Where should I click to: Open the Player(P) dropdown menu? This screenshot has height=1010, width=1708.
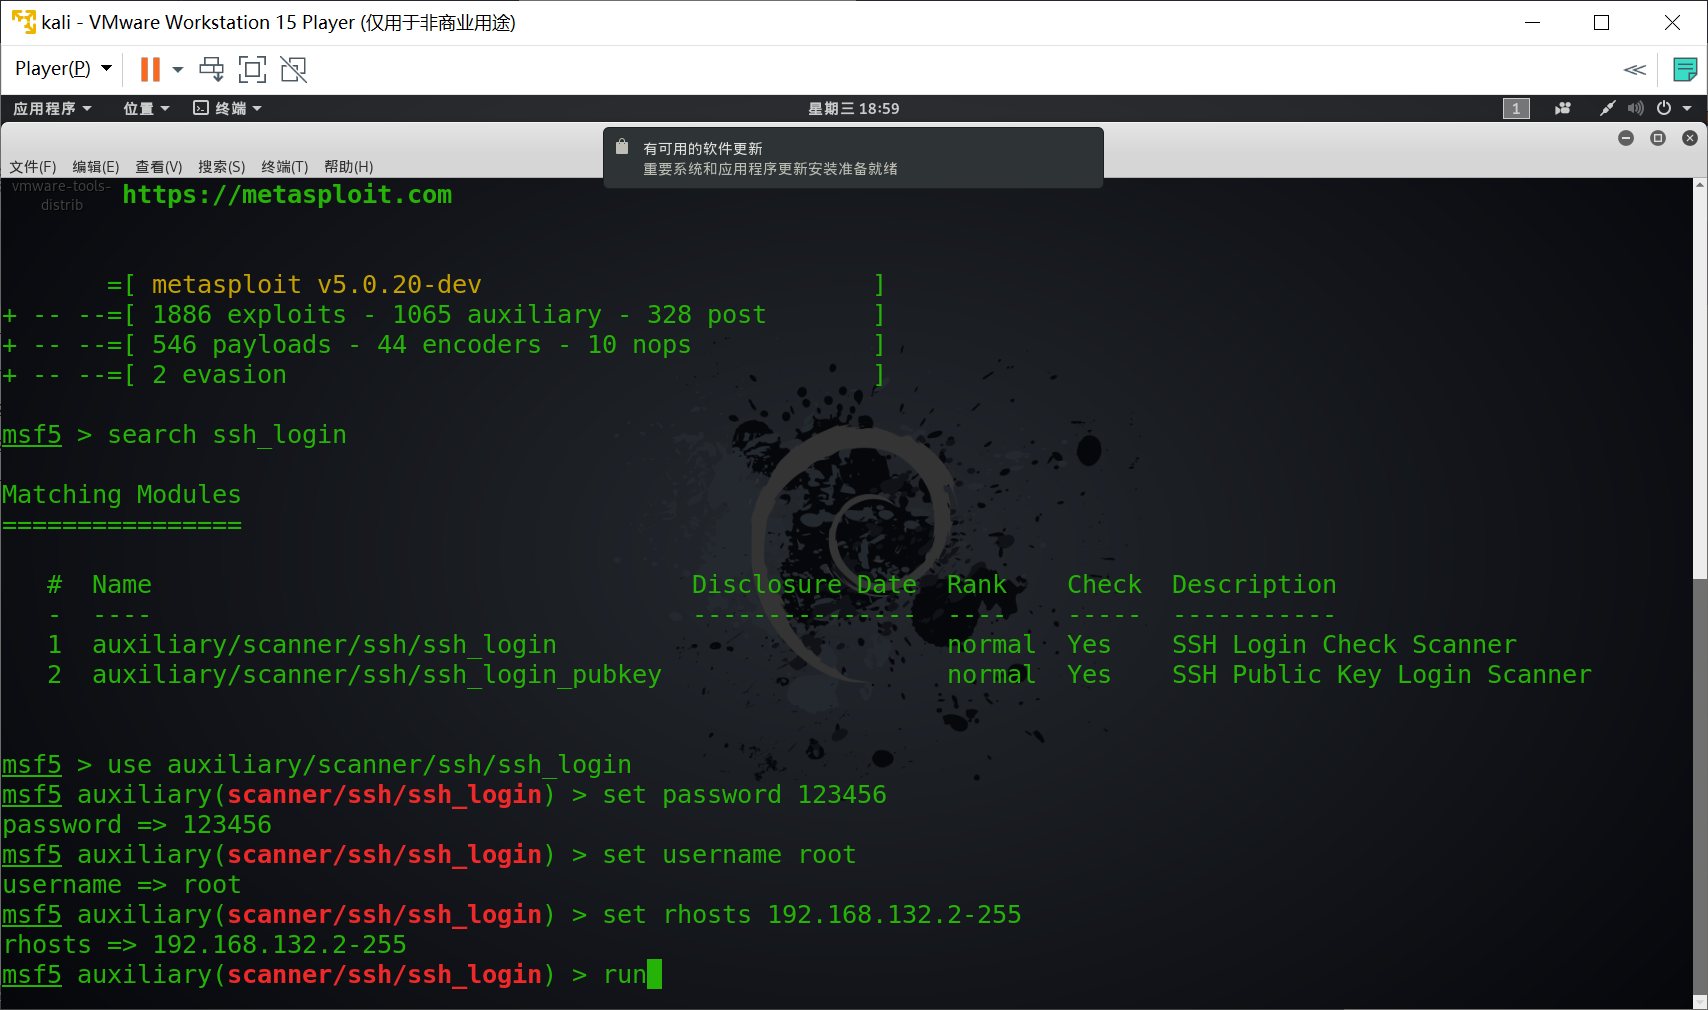[62, 69]
